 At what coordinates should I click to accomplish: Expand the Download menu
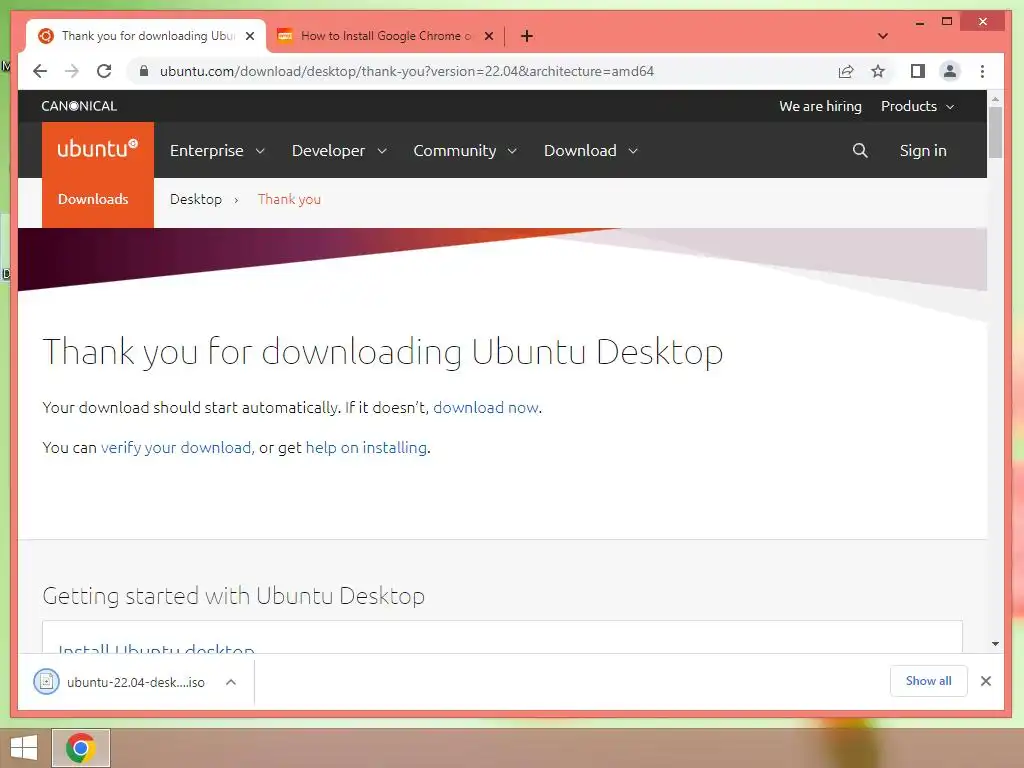click(x=590, y=150)
